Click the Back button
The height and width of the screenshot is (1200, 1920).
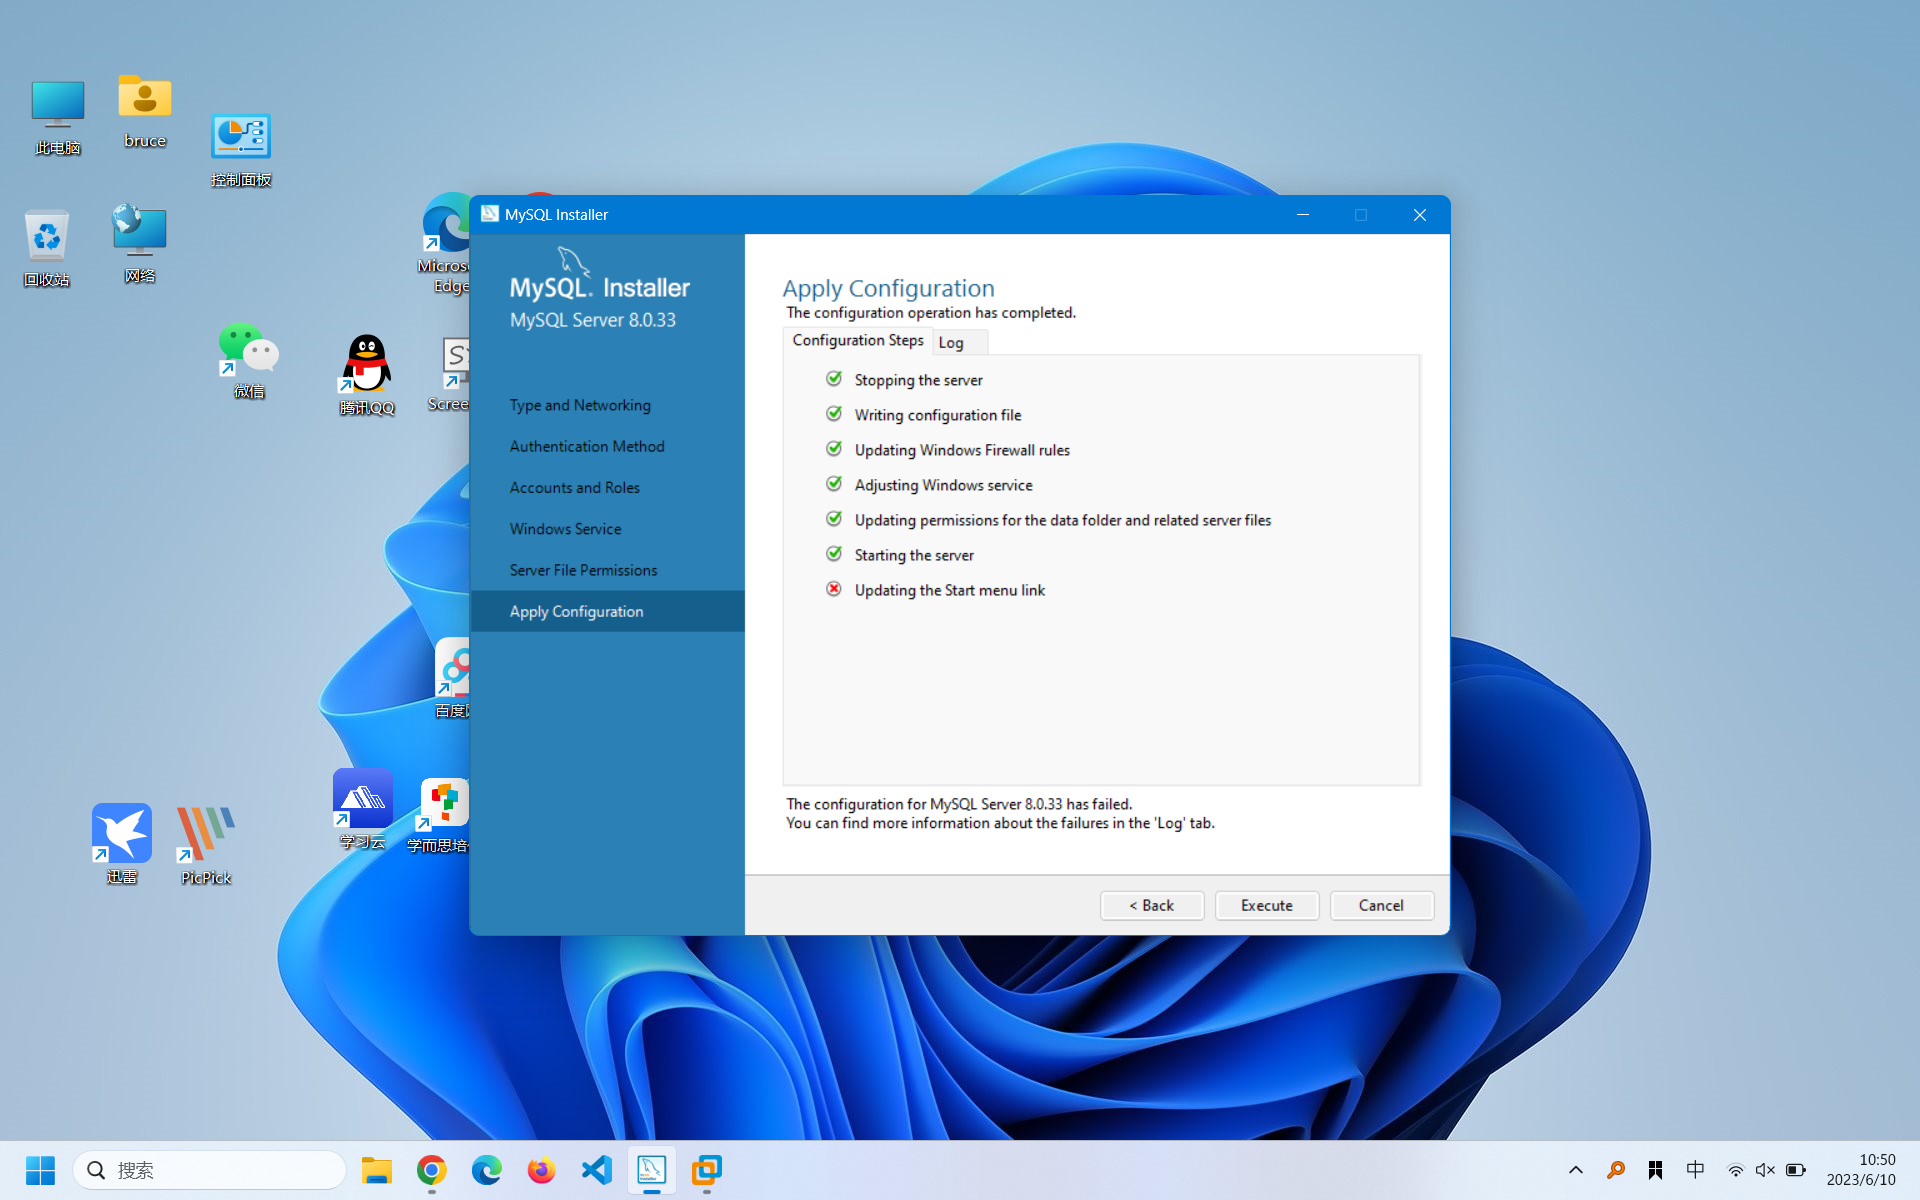[x=1152, y=905]
